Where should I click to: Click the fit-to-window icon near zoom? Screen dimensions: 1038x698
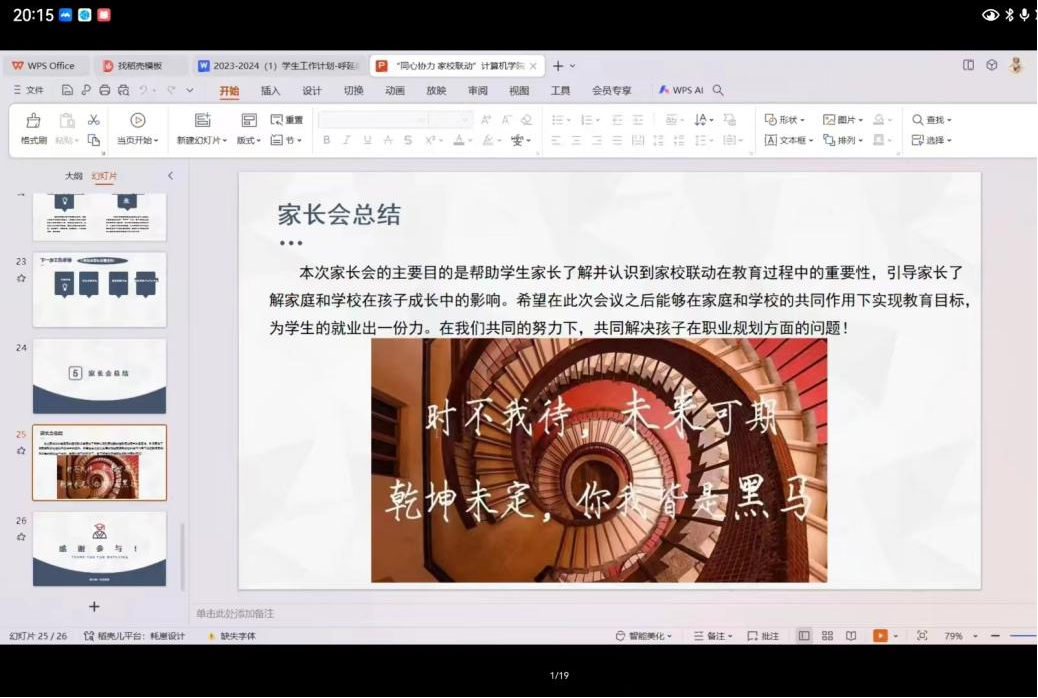coord(922,636)
